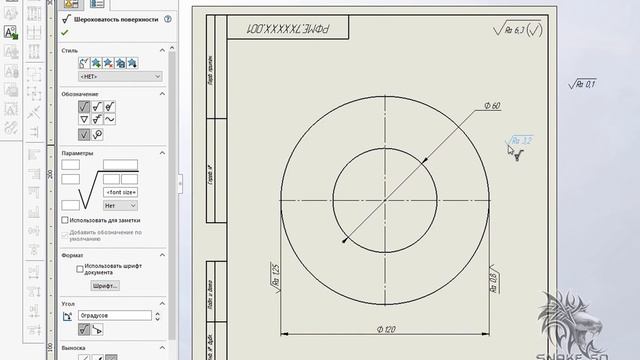The width and height of the screenshot is (640, 360).
Task: Select basic surface finish symbol
Action: [84, 107]
